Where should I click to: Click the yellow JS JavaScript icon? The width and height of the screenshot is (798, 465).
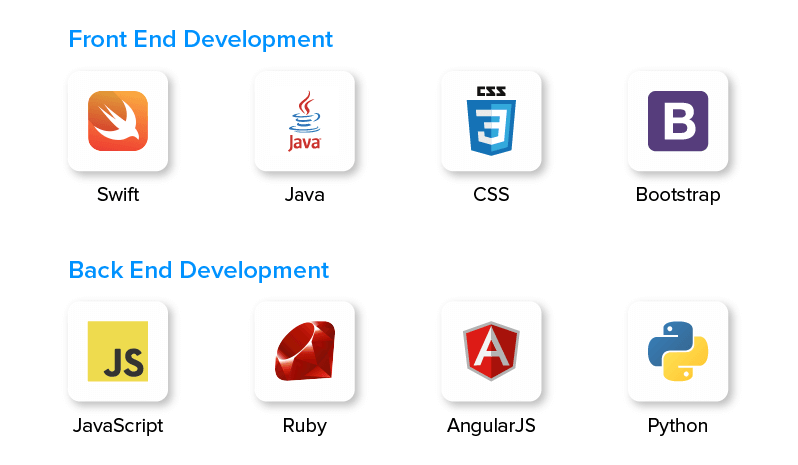pos(118,351)
